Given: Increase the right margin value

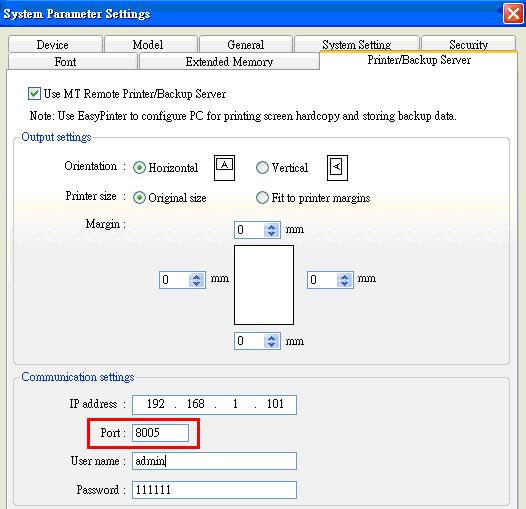Looking at the screenshot, I should (344, 276).
